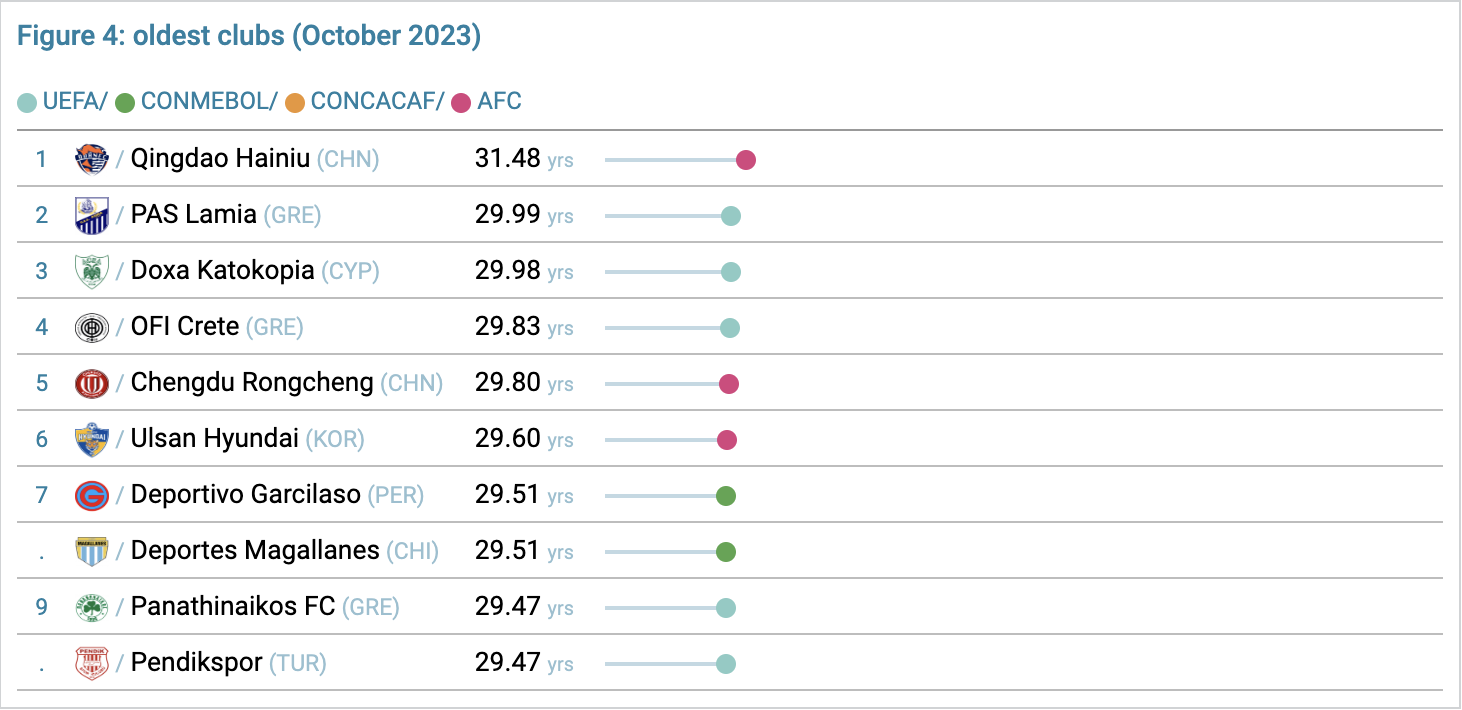Click the Qingdao Hainiu club name
Screen dimensions: 1462x710
[x=220, y=159]
